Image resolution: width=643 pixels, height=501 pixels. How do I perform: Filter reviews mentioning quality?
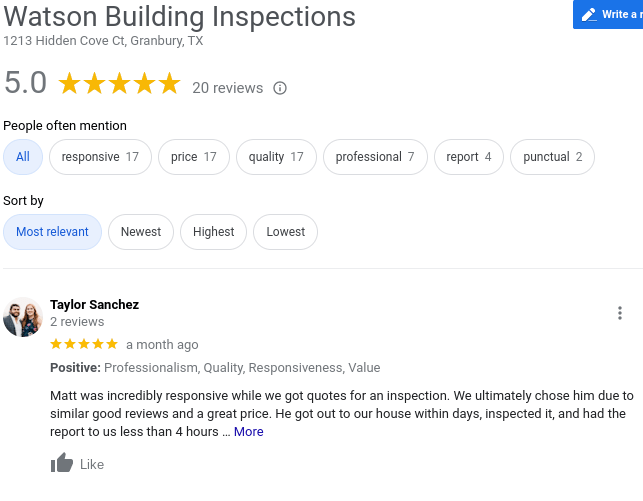[276, 157]
